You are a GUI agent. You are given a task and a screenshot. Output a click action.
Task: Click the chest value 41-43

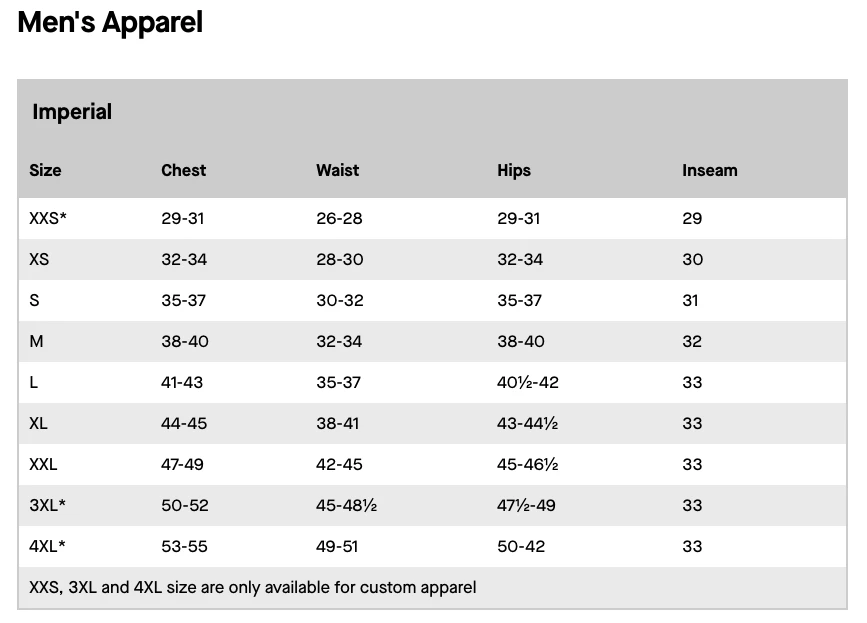[182, 382]
